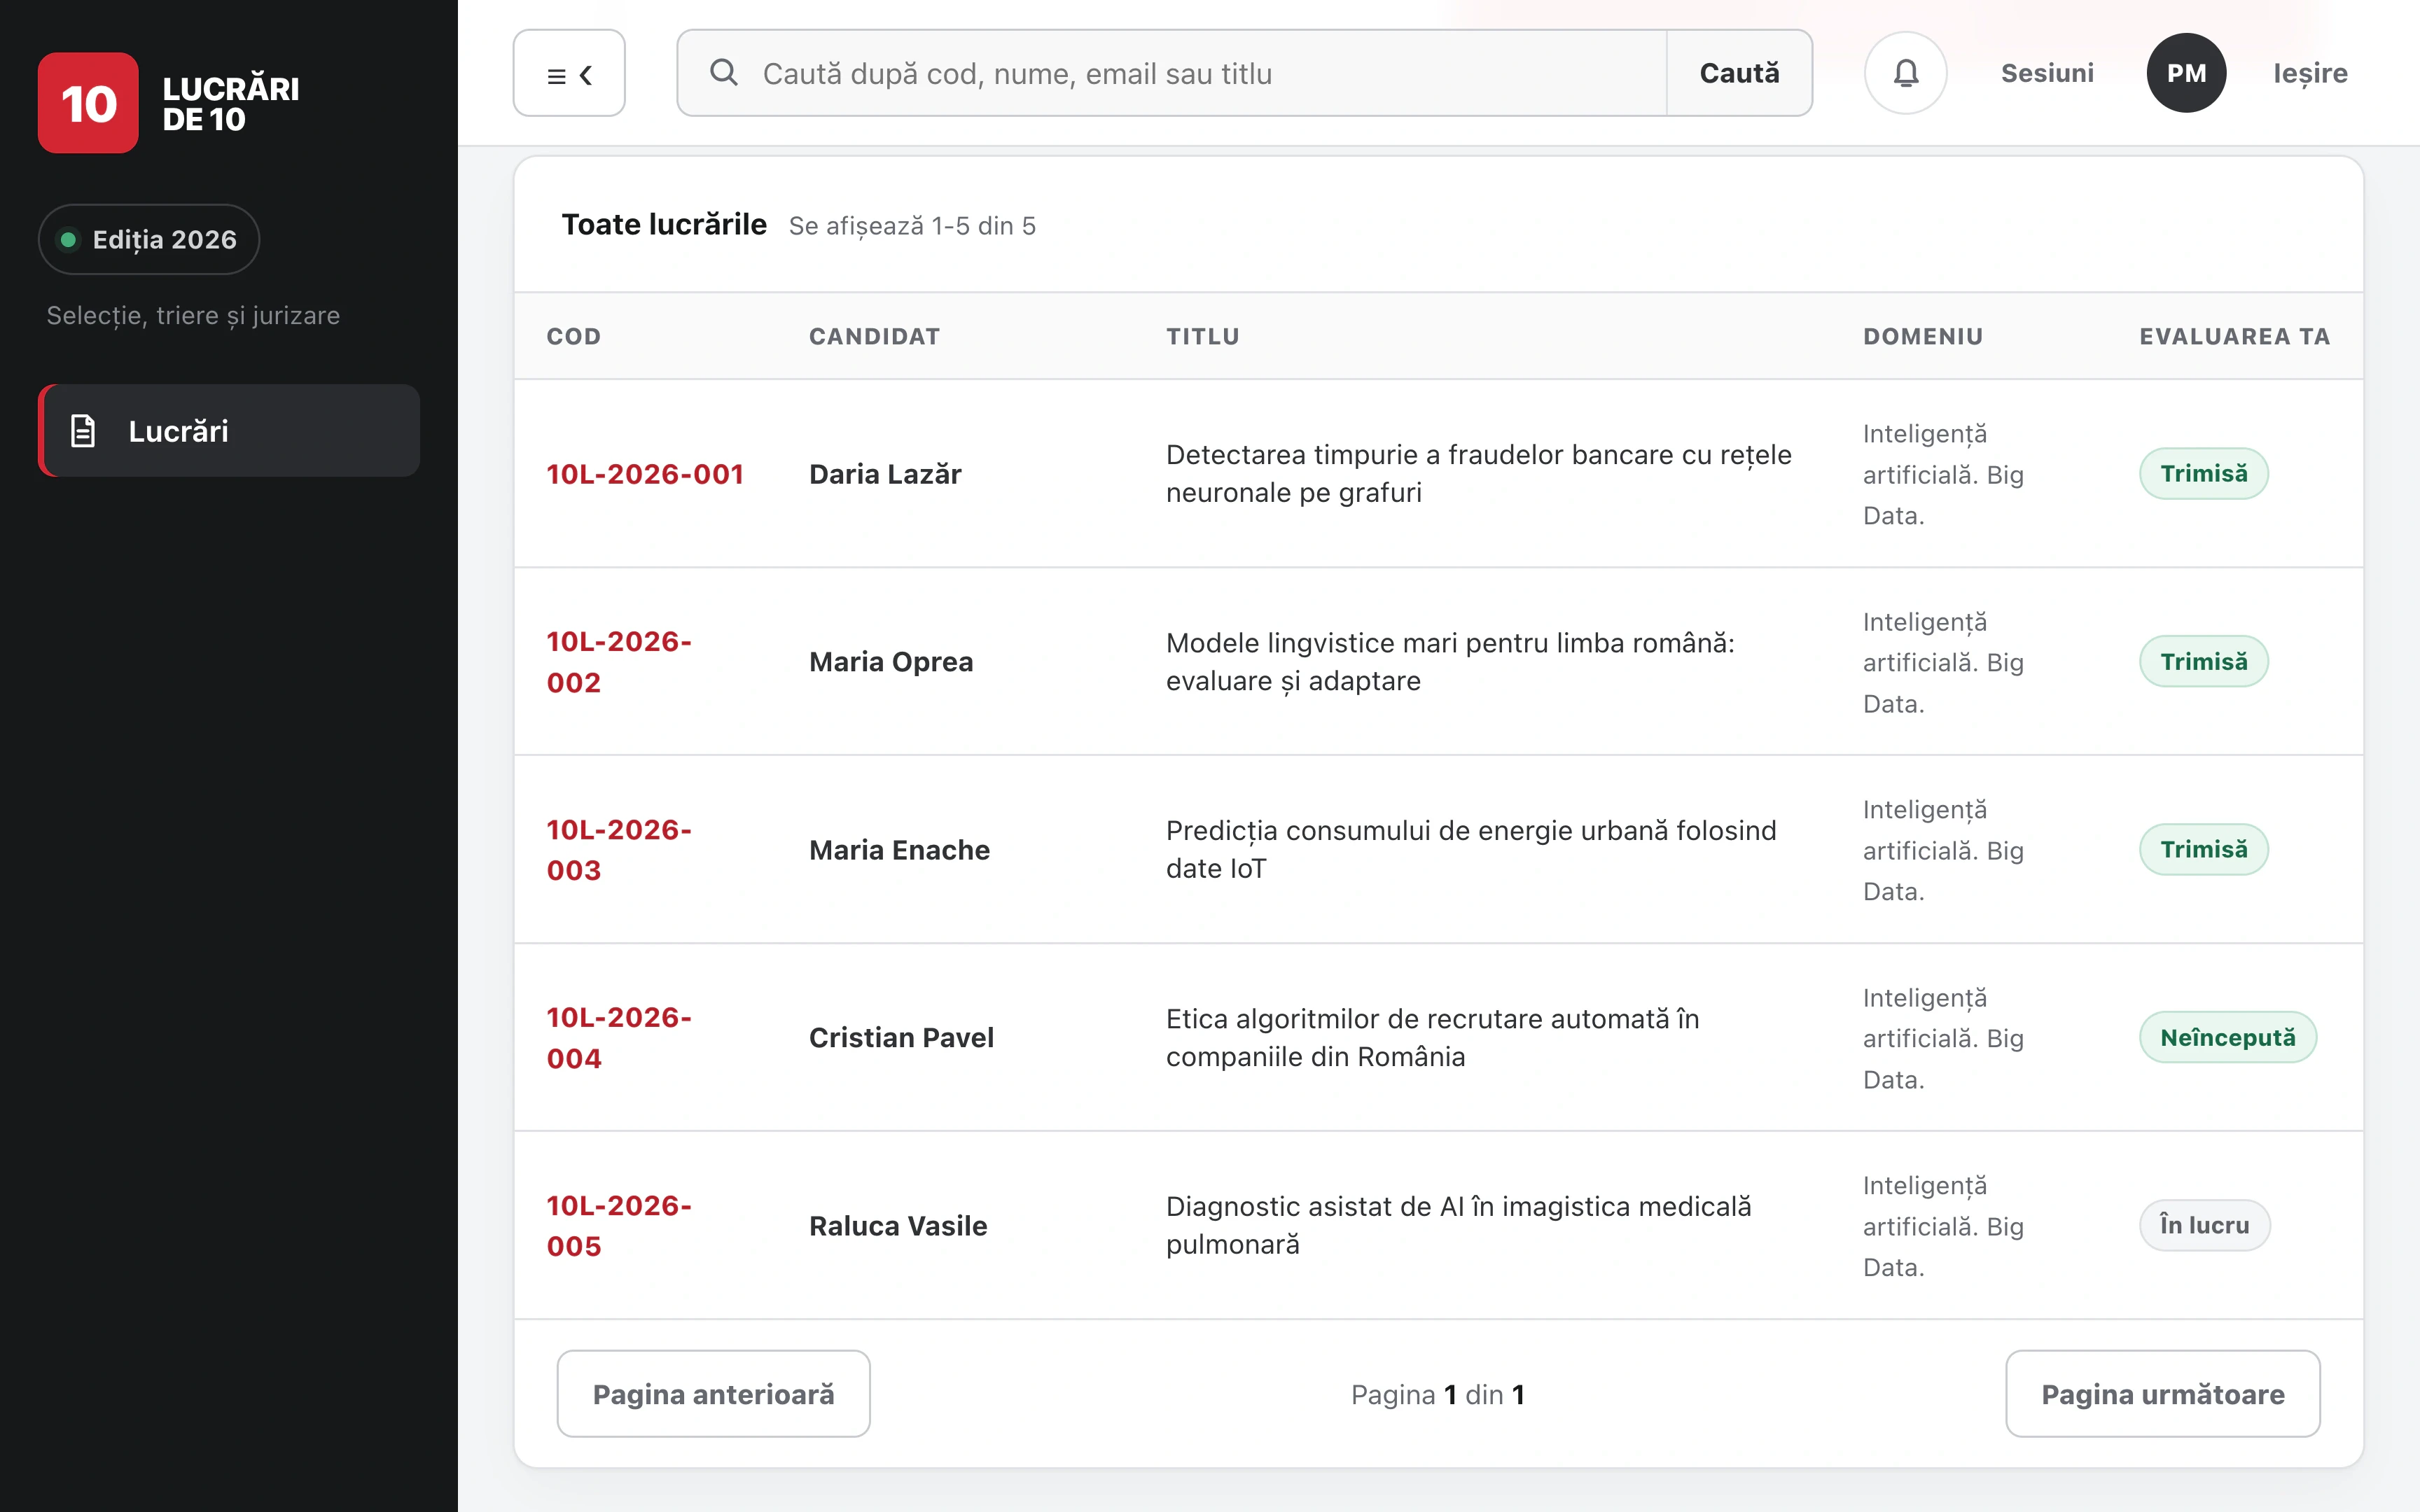
Task: Log out with Ieșire
Action: pos(2310,73)
